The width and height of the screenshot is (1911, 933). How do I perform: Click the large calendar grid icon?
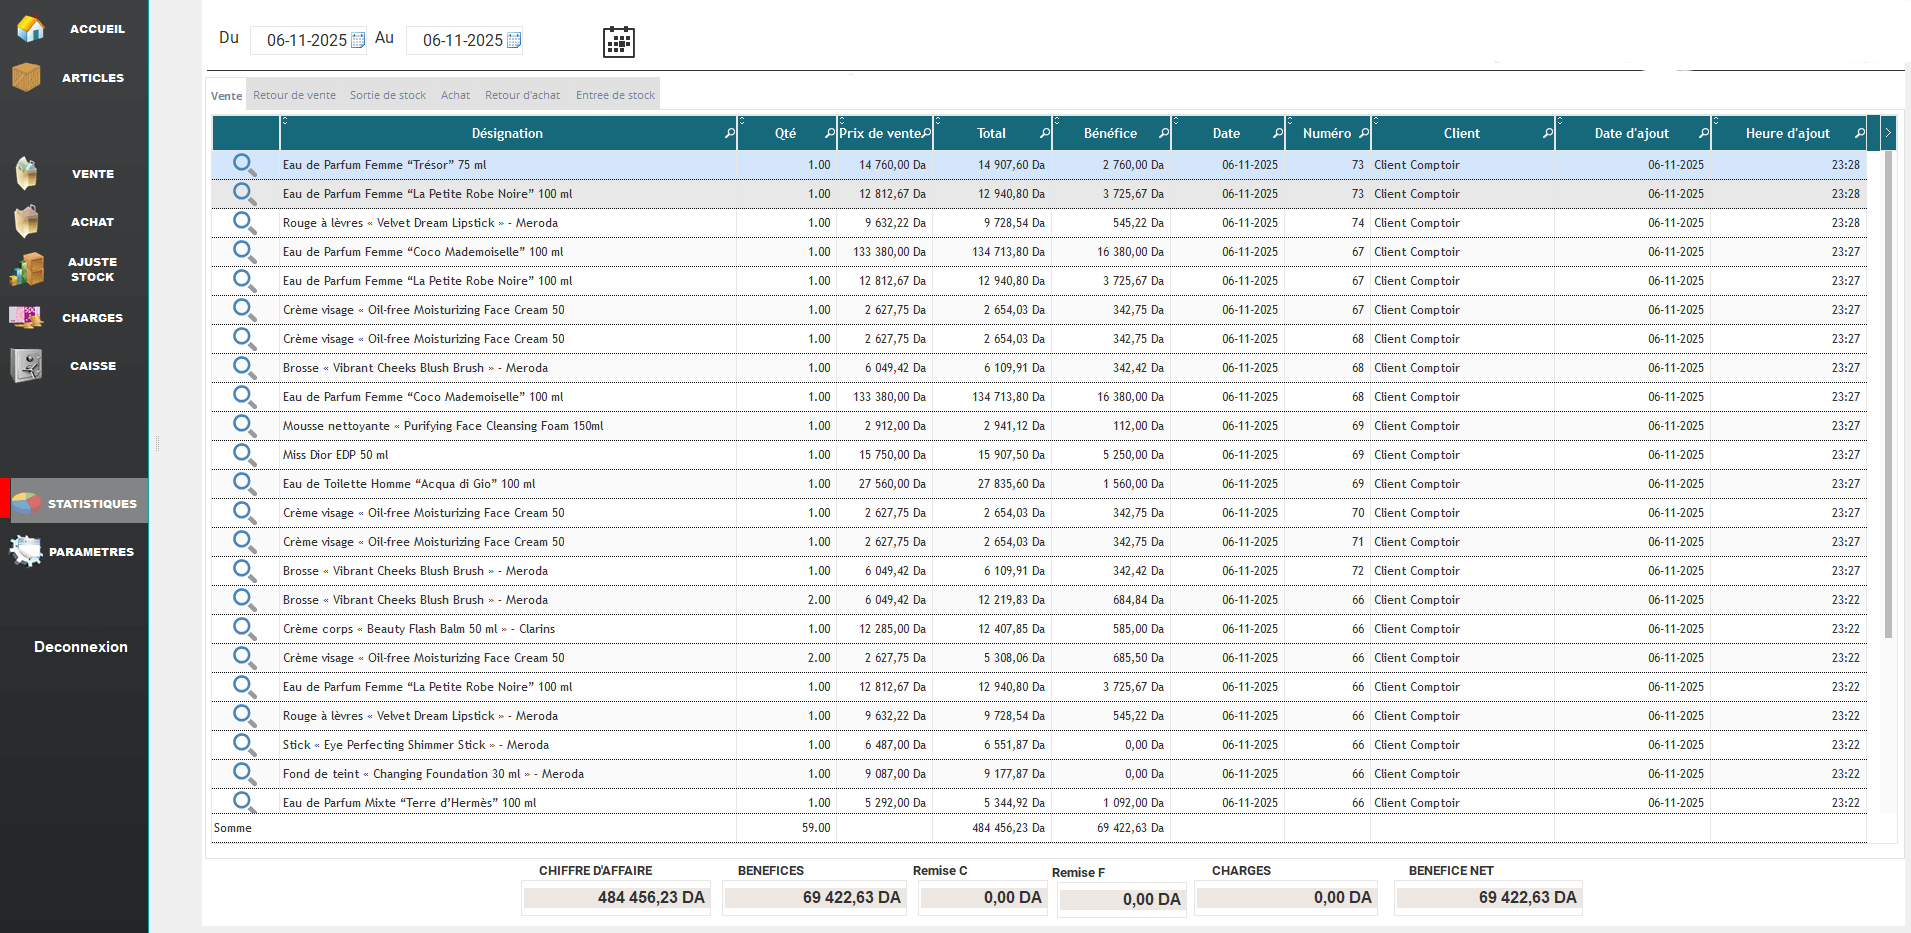pyautogui.click(x=618, y=42)
